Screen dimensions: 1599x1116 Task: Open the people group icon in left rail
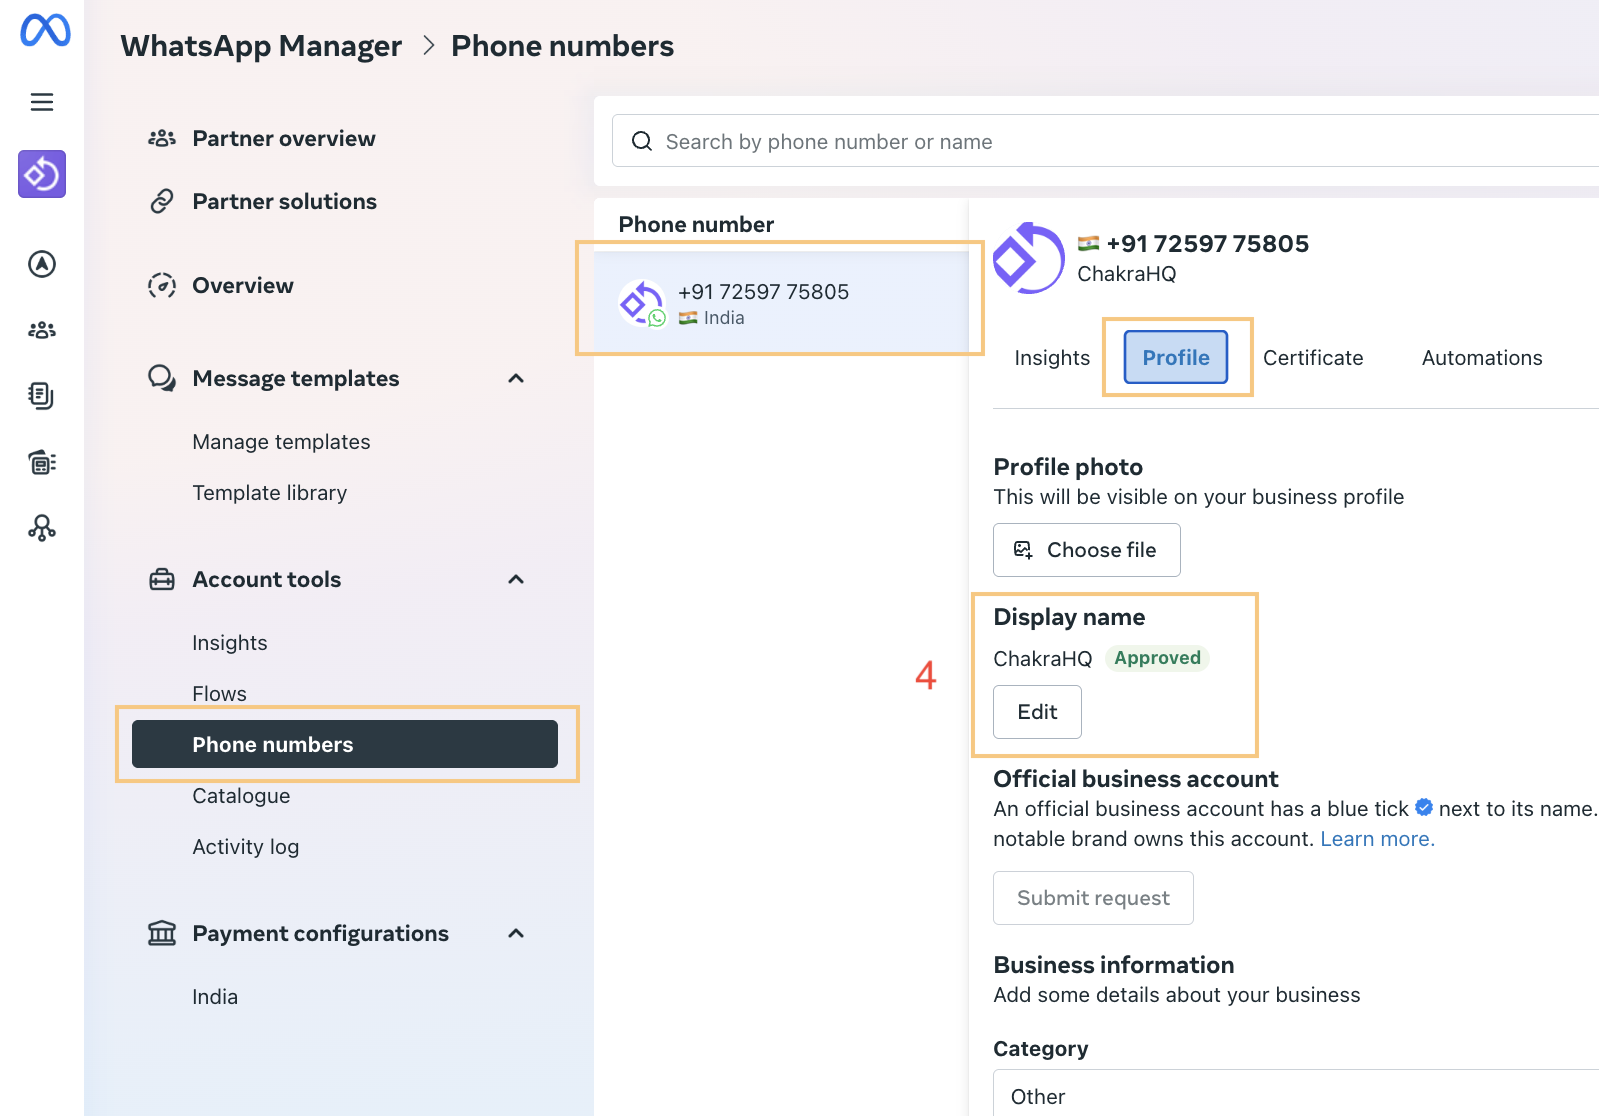[42, 330]
